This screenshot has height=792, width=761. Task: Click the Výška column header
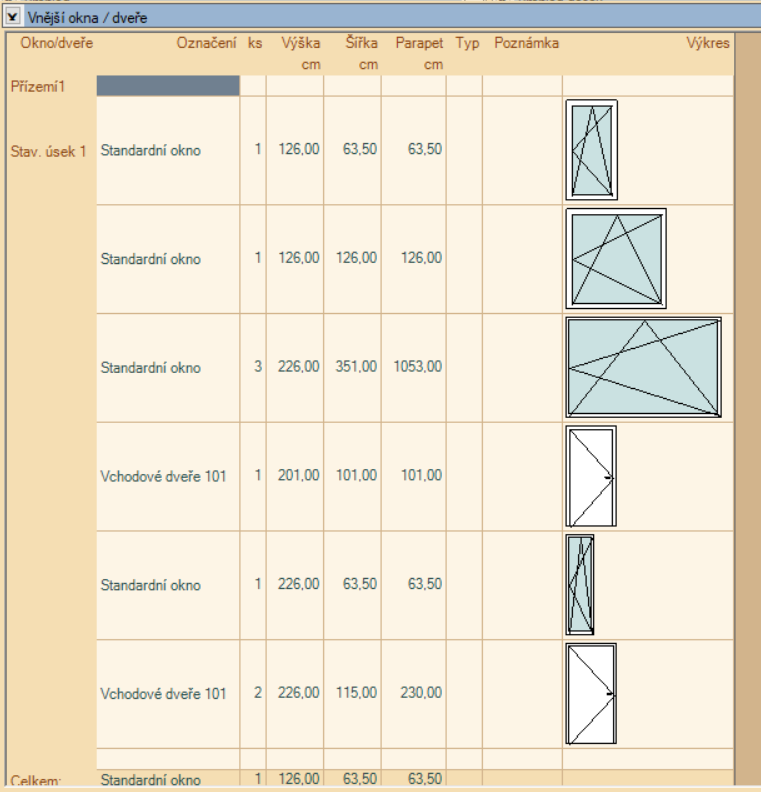[x=300, y=43]
